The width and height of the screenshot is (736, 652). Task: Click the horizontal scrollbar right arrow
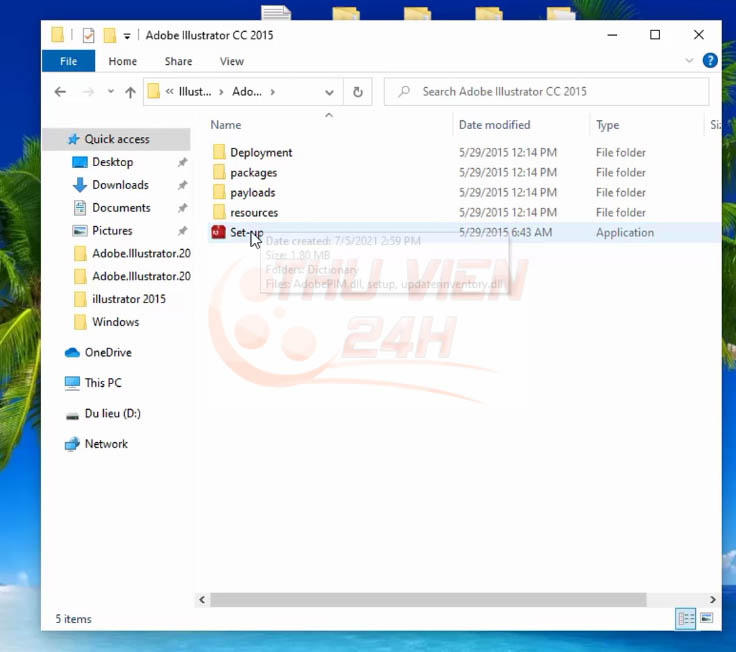pos(713,599)
